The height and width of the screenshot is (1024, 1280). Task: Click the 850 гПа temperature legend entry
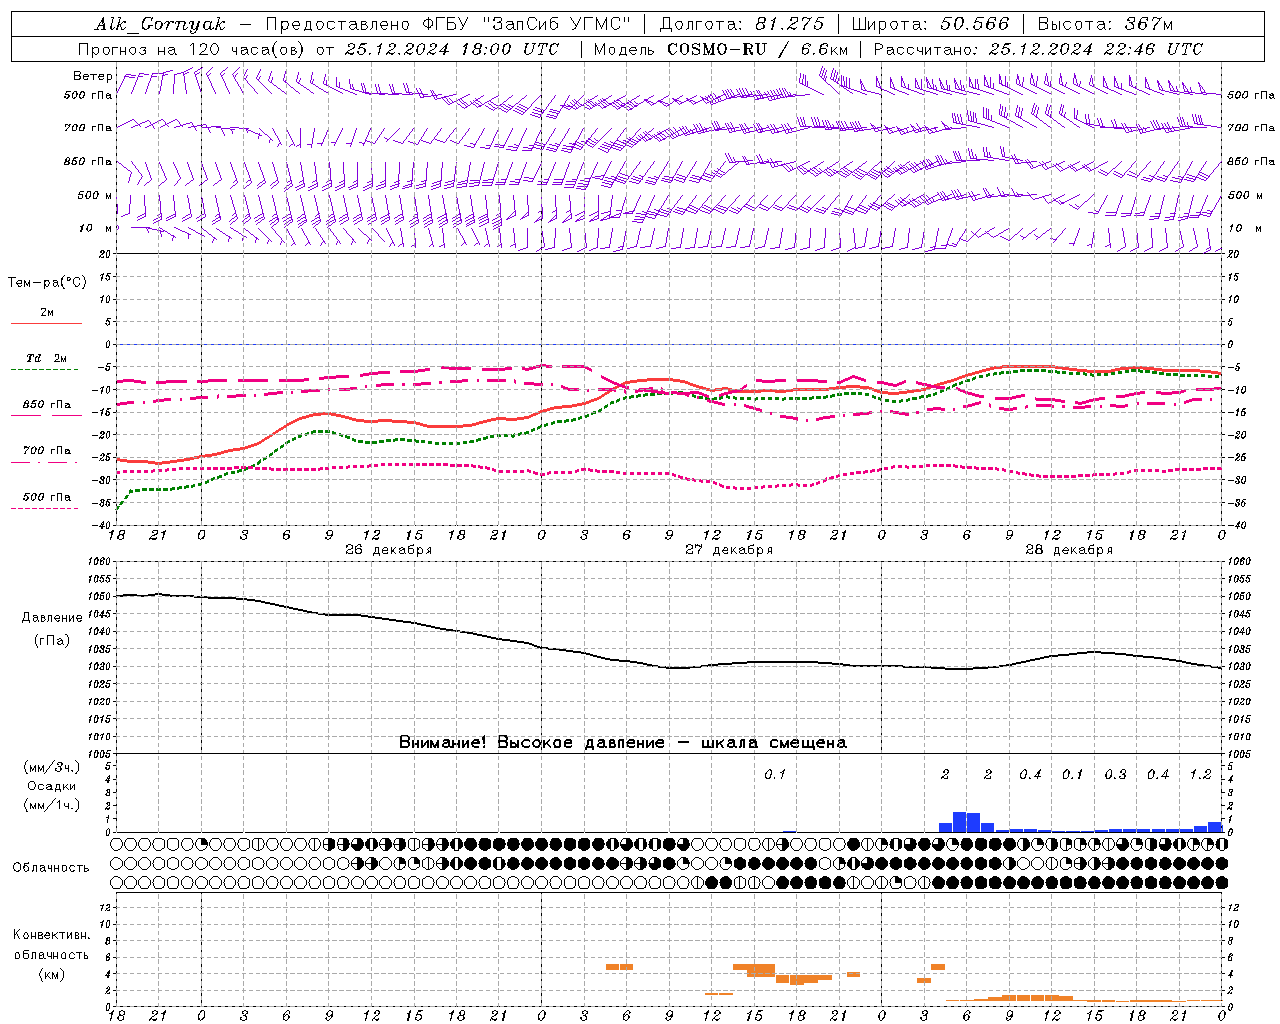click(x=47, y=404)
